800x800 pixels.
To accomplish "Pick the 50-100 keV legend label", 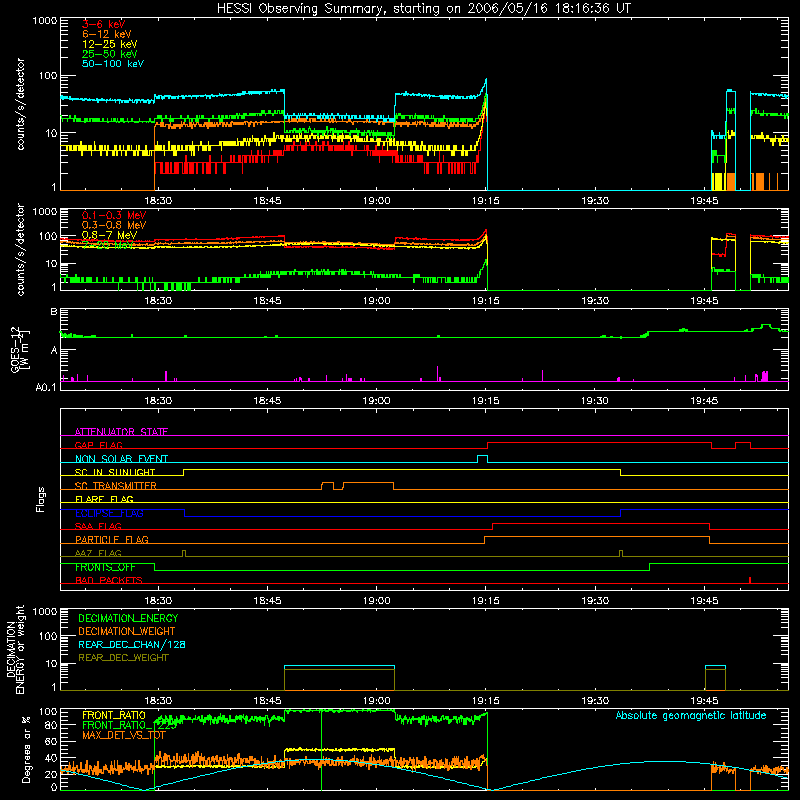I will click(113, 64).
